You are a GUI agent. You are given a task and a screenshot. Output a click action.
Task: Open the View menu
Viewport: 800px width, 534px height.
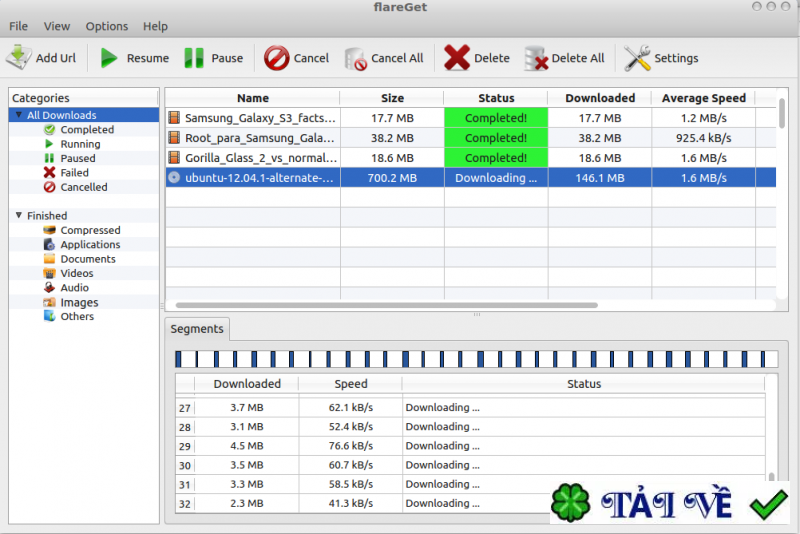coord(57,26)
